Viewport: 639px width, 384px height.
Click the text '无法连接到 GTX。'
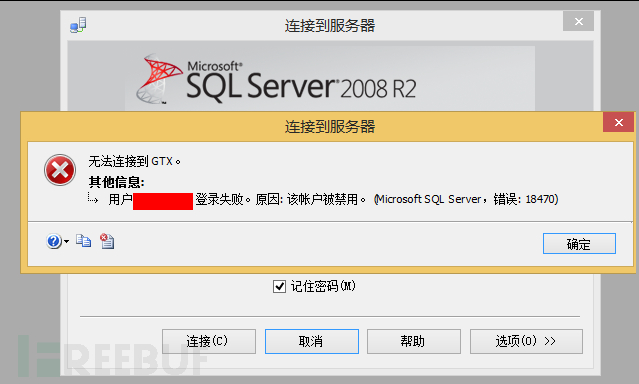click(134, 161)
